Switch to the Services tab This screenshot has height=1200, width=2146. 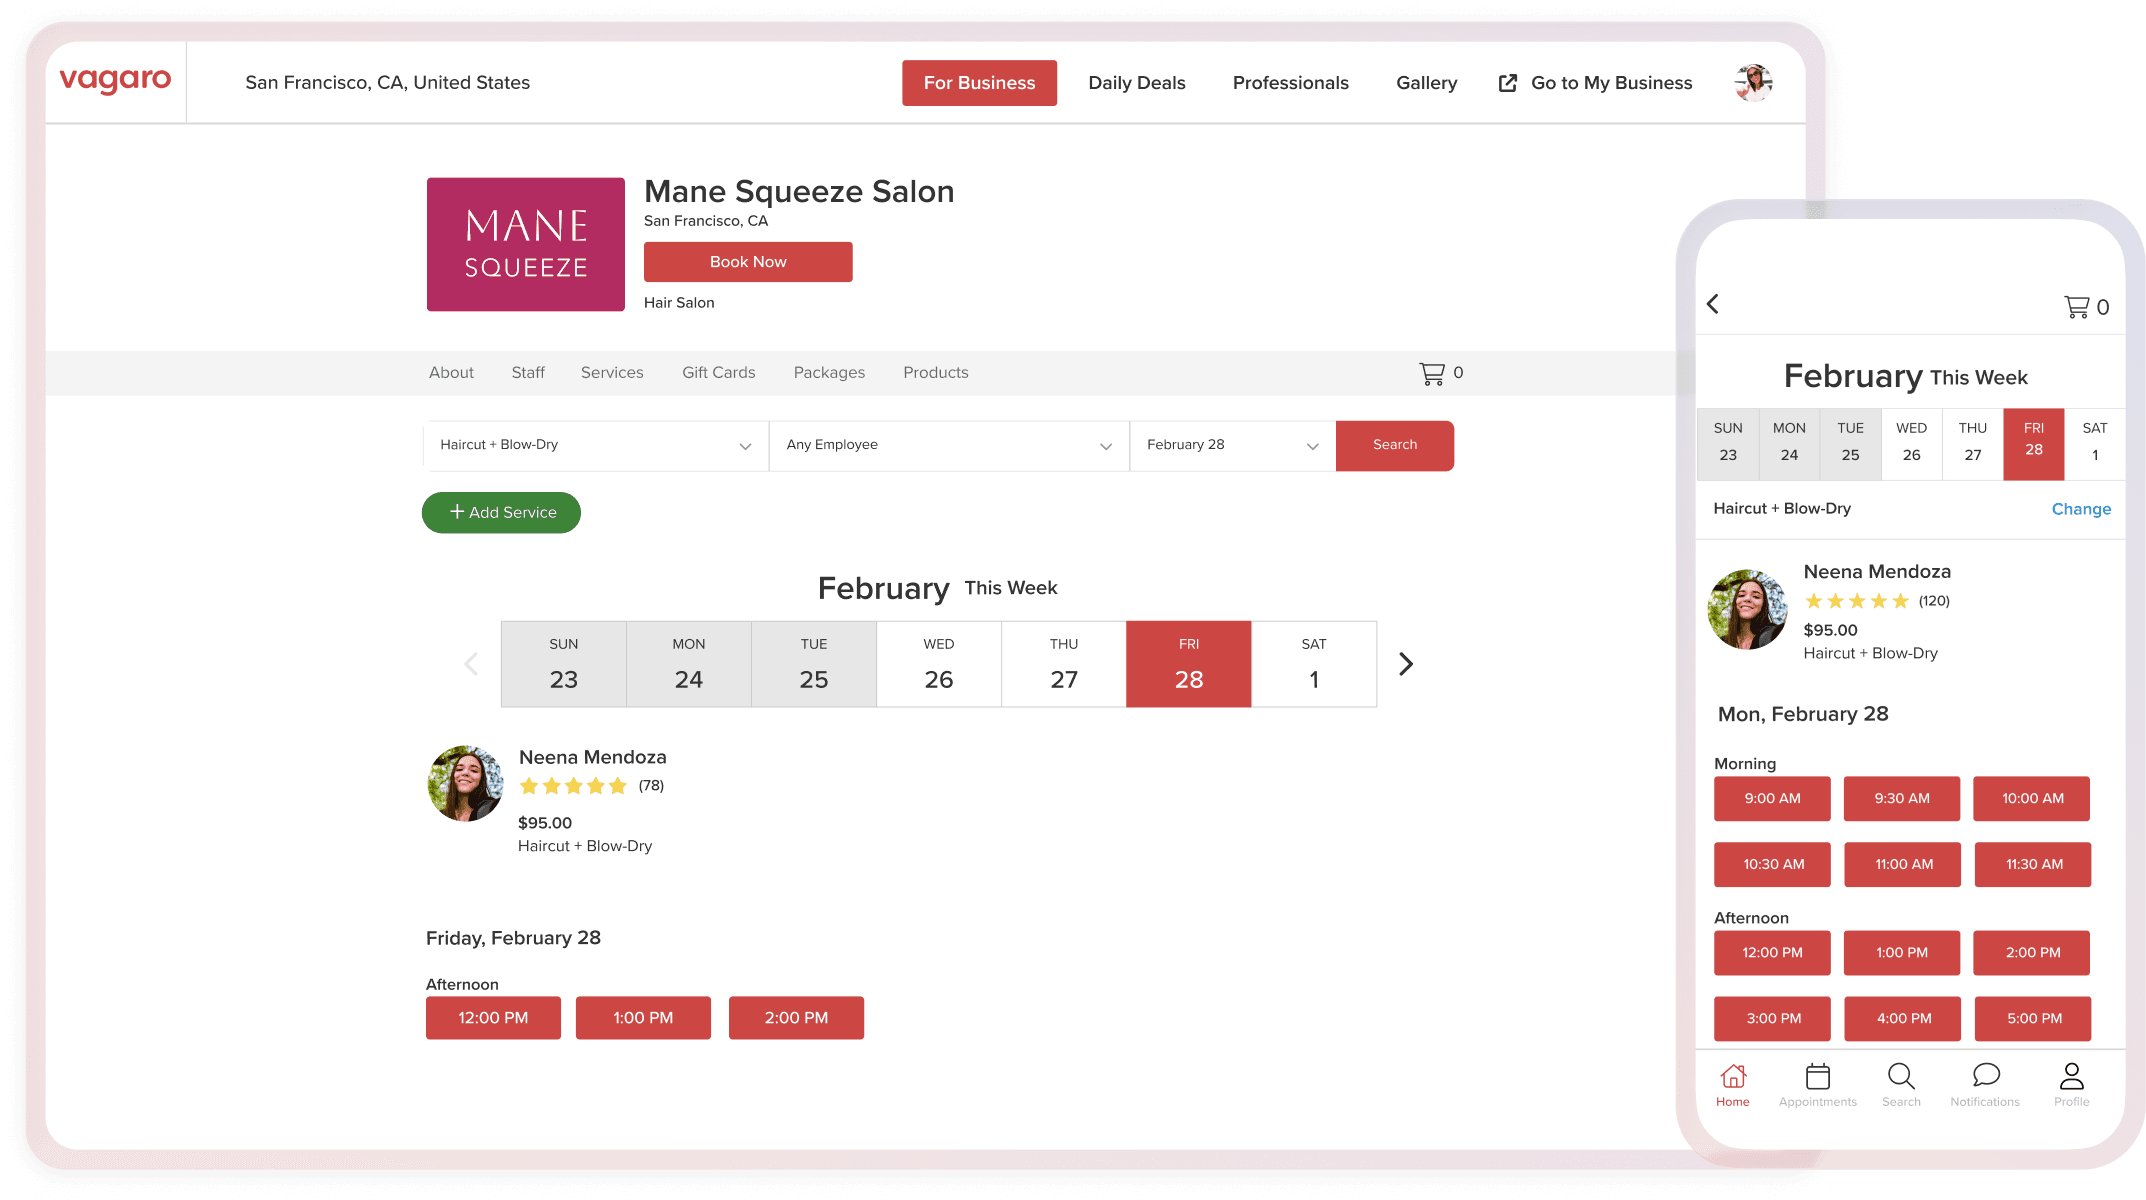(612, 372)
